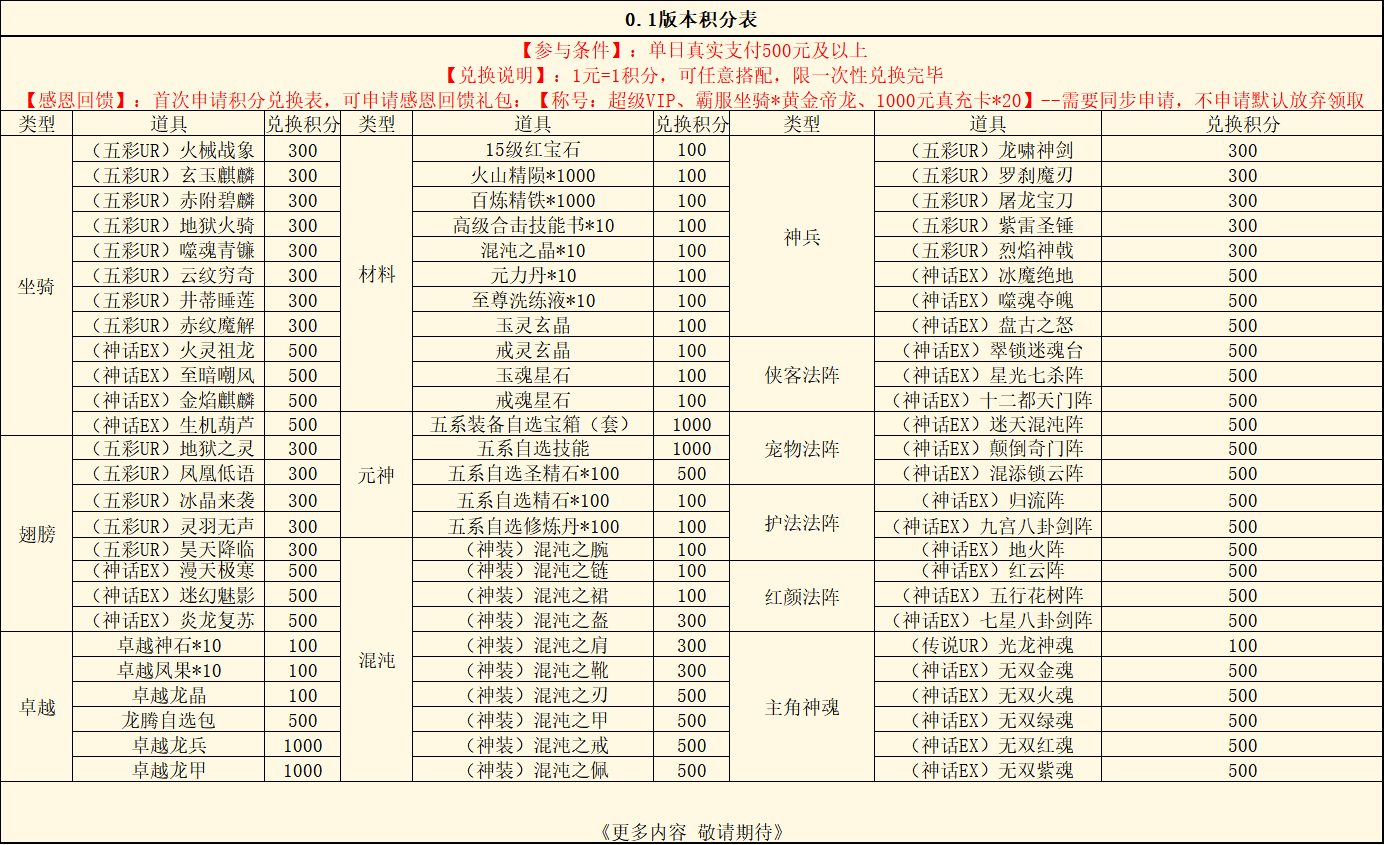Select item '(神话EX)生机葫芦'
The width and height of the screenshot is (1384, 845).
tap(169, 424)
